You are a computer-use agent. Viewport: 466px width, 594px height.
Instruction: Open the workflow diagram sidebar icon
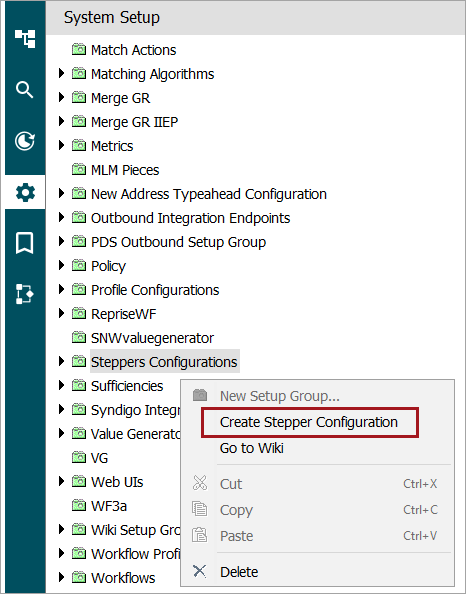click(x=25, y=294)
